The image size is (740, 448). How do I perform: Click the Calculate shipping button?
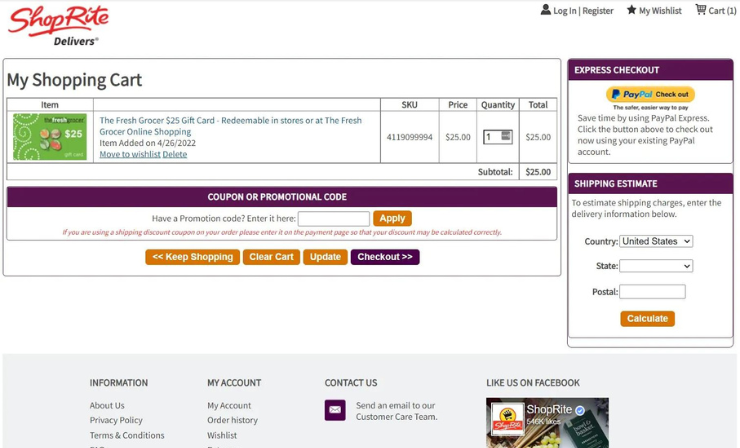[x=647, y=319]
